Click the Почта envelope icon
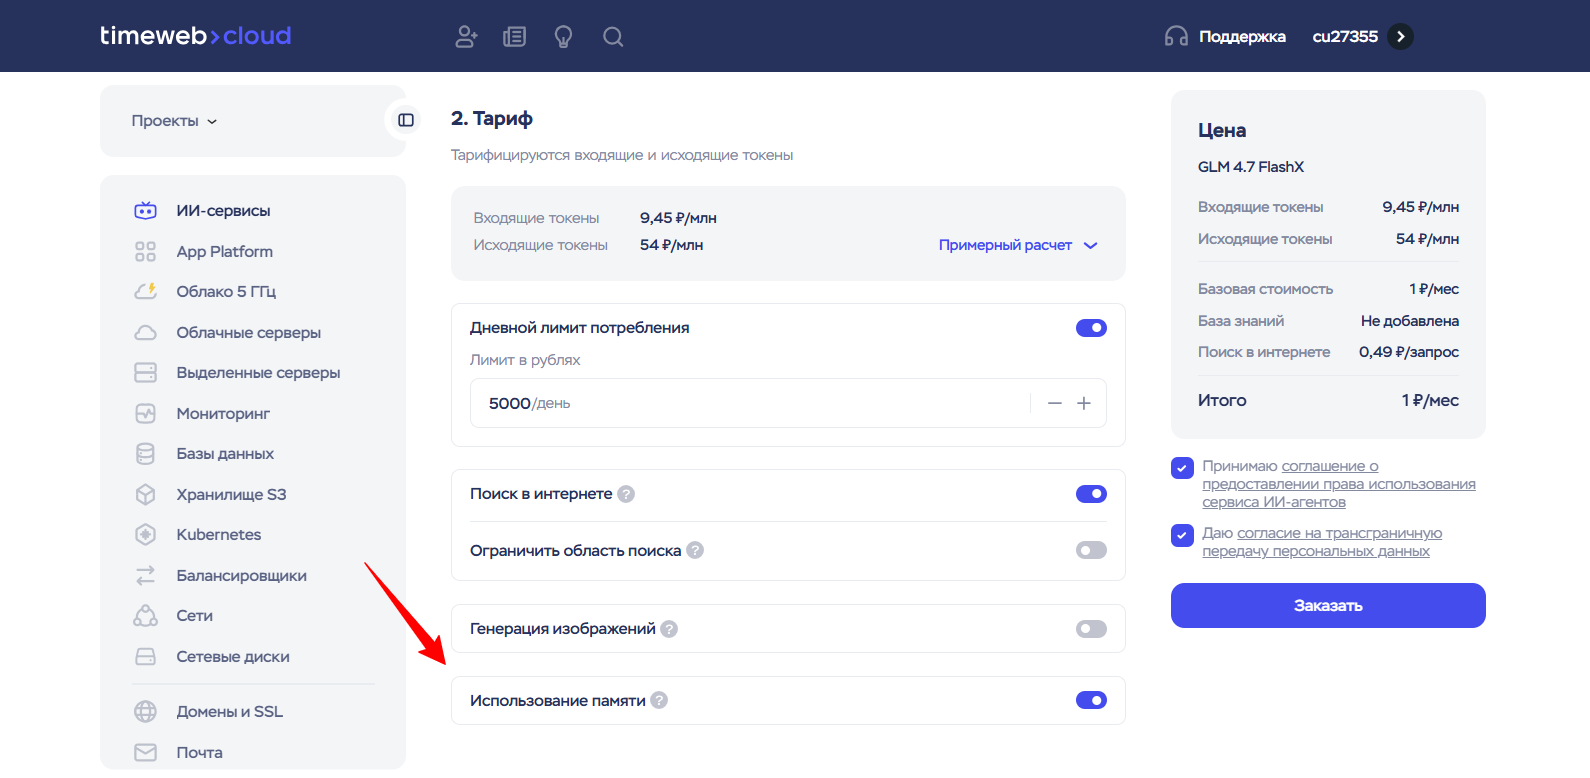 pos(146,752)
